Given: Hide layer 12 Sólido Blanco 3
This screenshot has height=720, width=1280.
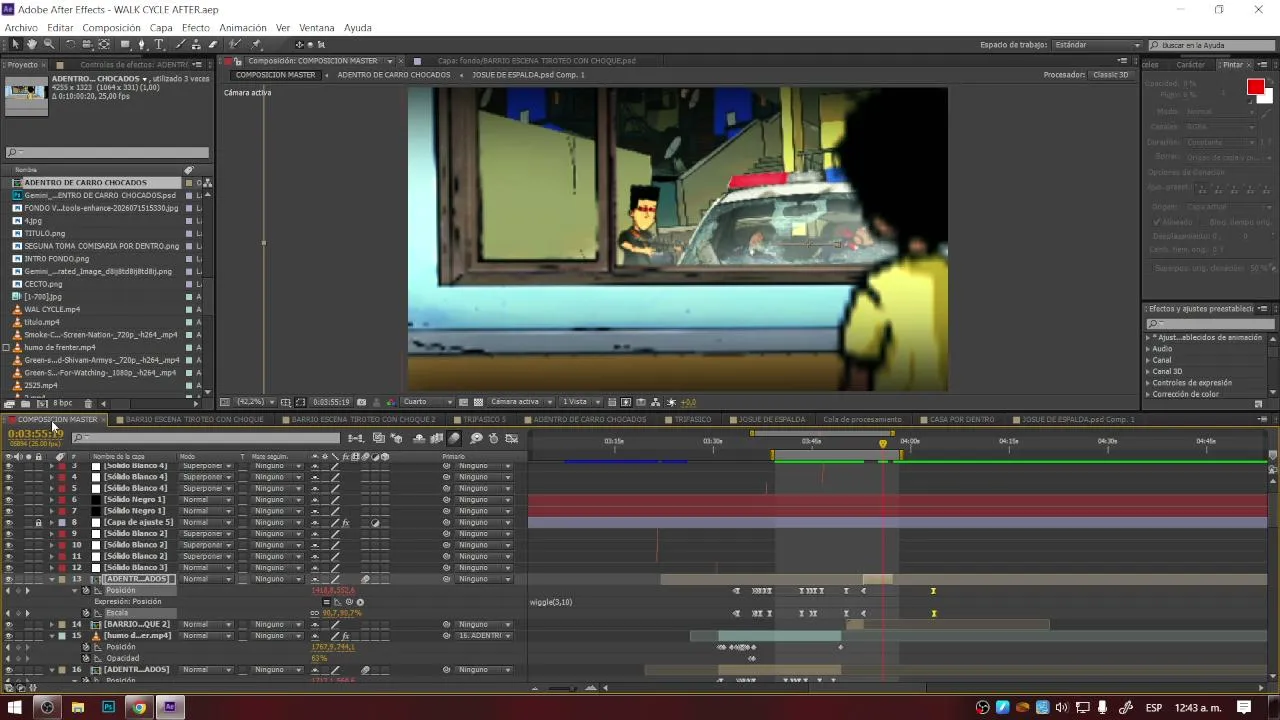Looking at the screenshot, I should click(x=9, y=568).
